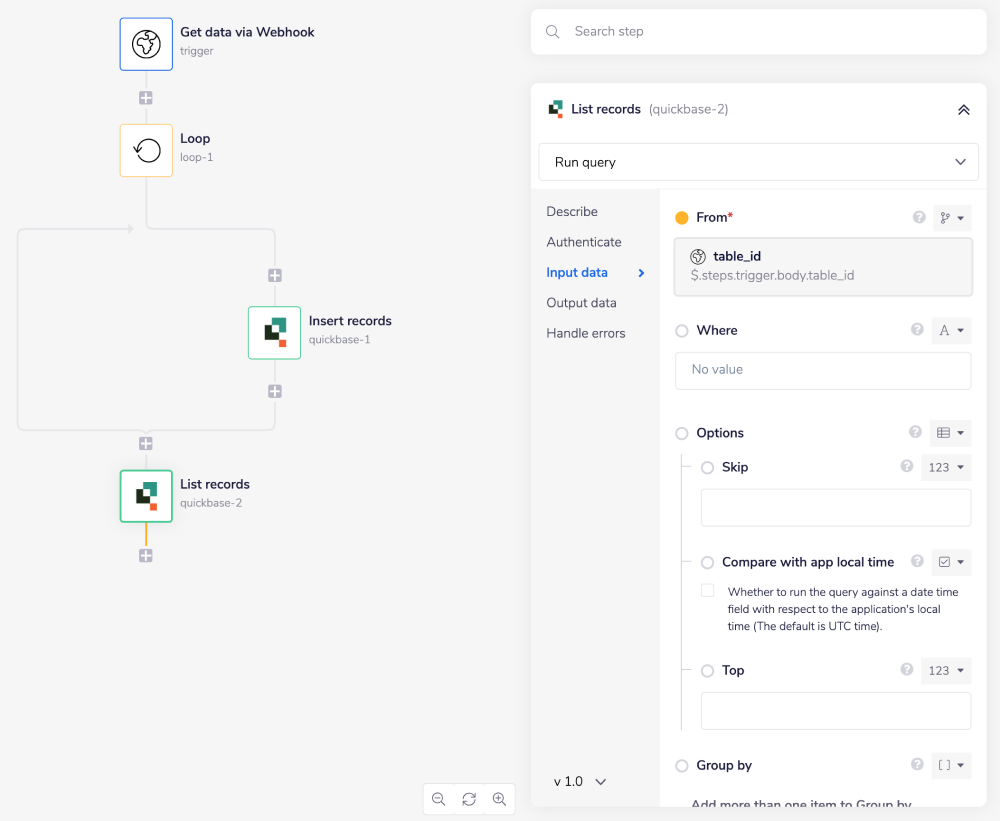The width and height of the screenshot is (1000, 821).
Task: Enable the Compare with app local time checkbox
Action: click(708, 591)
